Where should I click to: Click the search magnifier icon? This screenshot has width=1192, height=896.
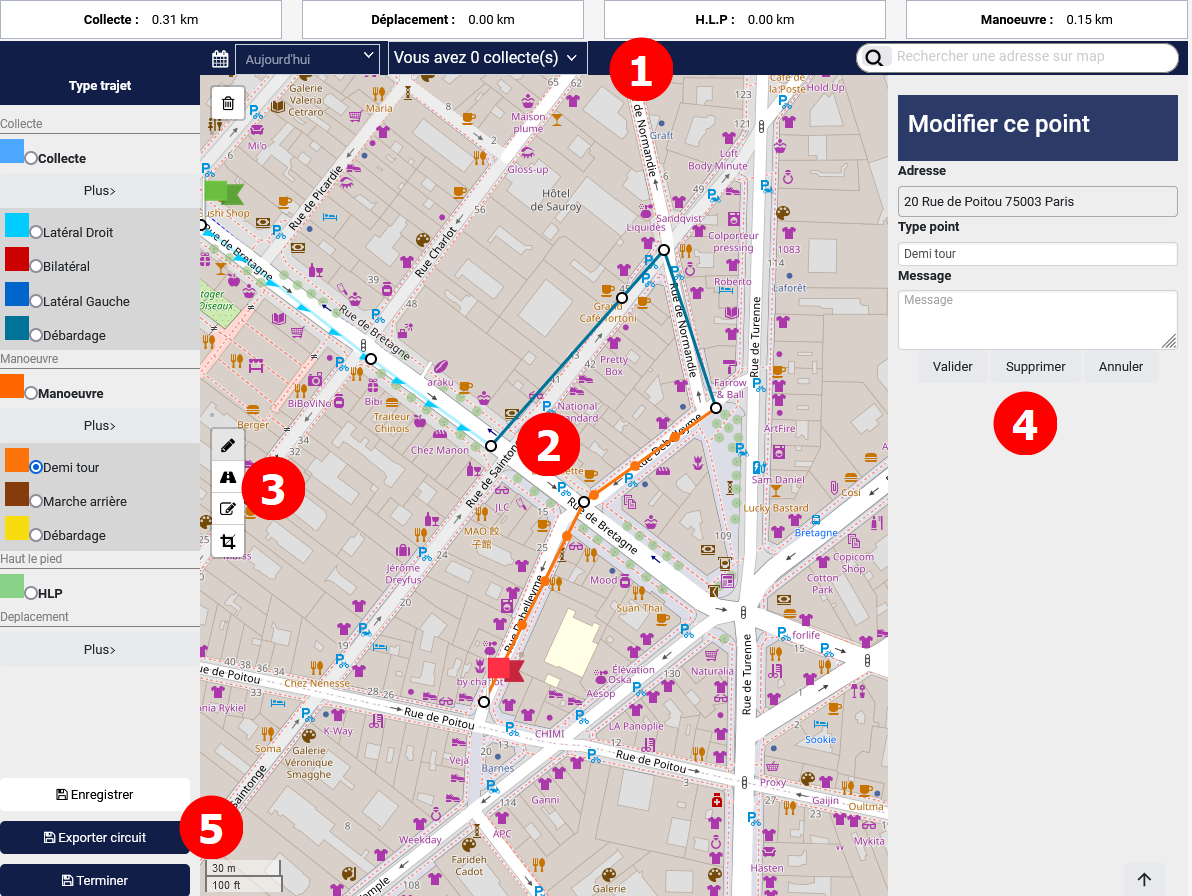pos(874,58)
